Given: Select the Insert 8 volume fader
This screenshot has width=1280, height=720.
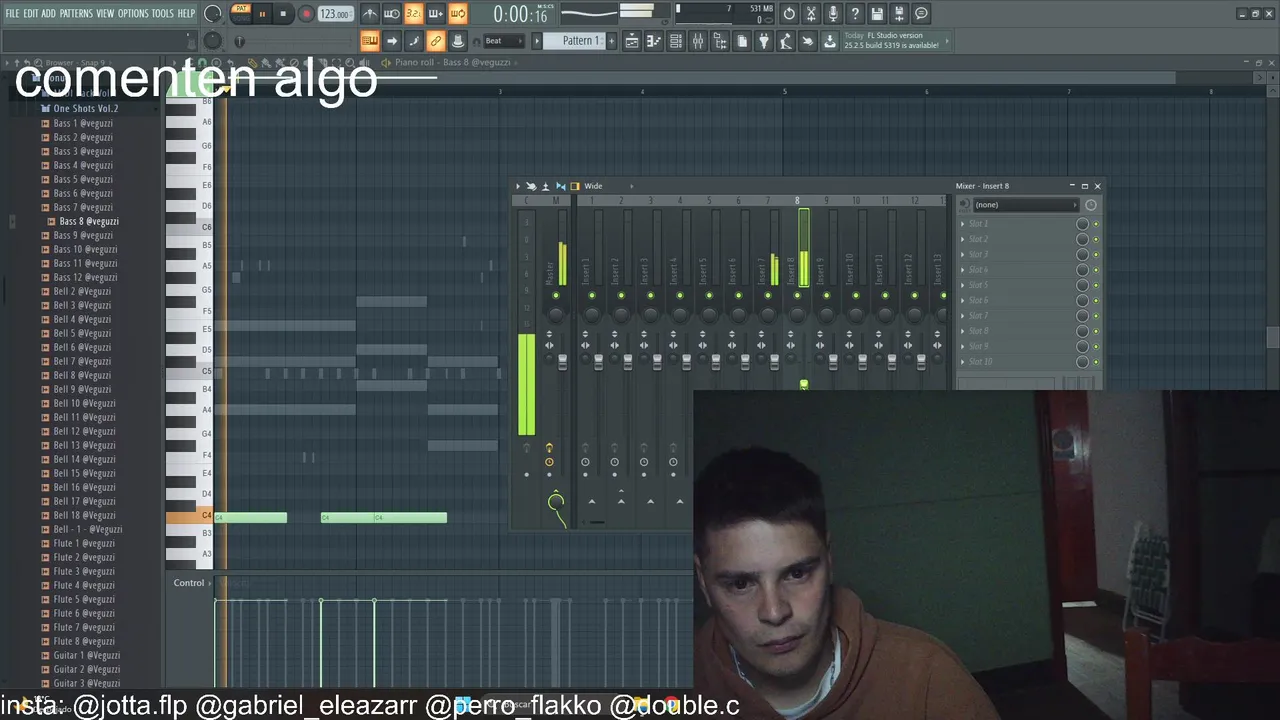Looking at the screenshot, I should pos(804,384).
